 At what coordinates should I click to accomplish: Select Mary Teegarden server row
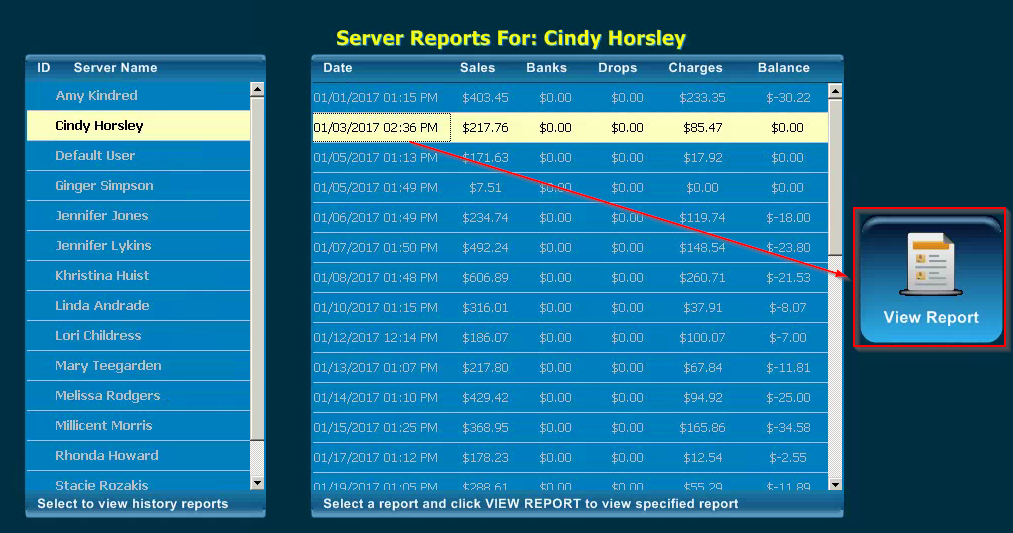[138, 366]
